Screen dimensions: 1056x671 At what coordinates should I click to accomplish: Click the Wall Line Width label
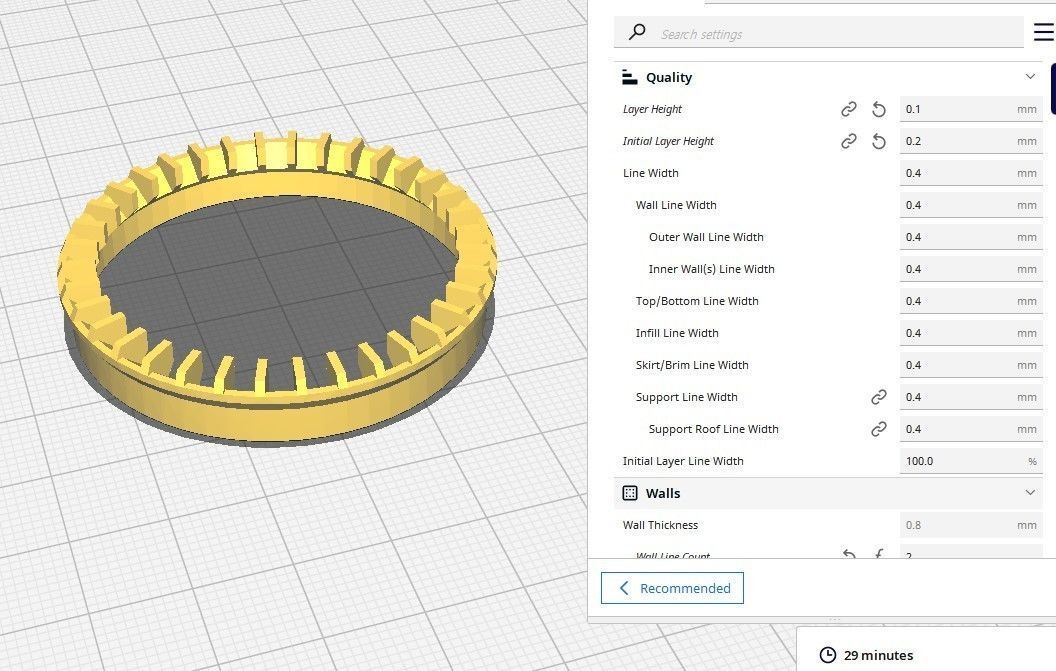pyautogui.click(x=676, y=205)
